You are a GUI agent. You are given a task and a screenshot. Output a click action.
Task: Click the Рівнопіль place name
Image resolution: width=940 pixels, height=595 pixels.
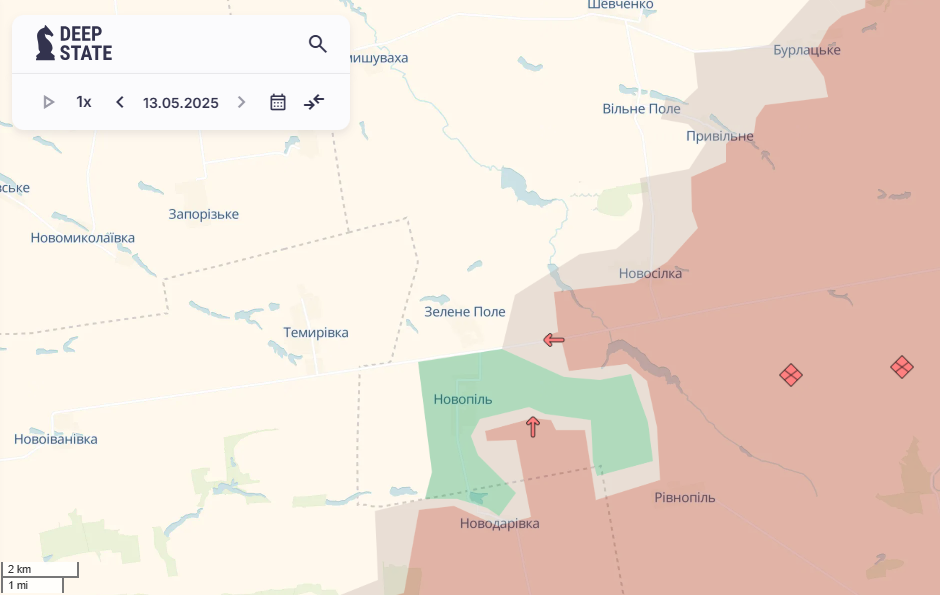685,497
